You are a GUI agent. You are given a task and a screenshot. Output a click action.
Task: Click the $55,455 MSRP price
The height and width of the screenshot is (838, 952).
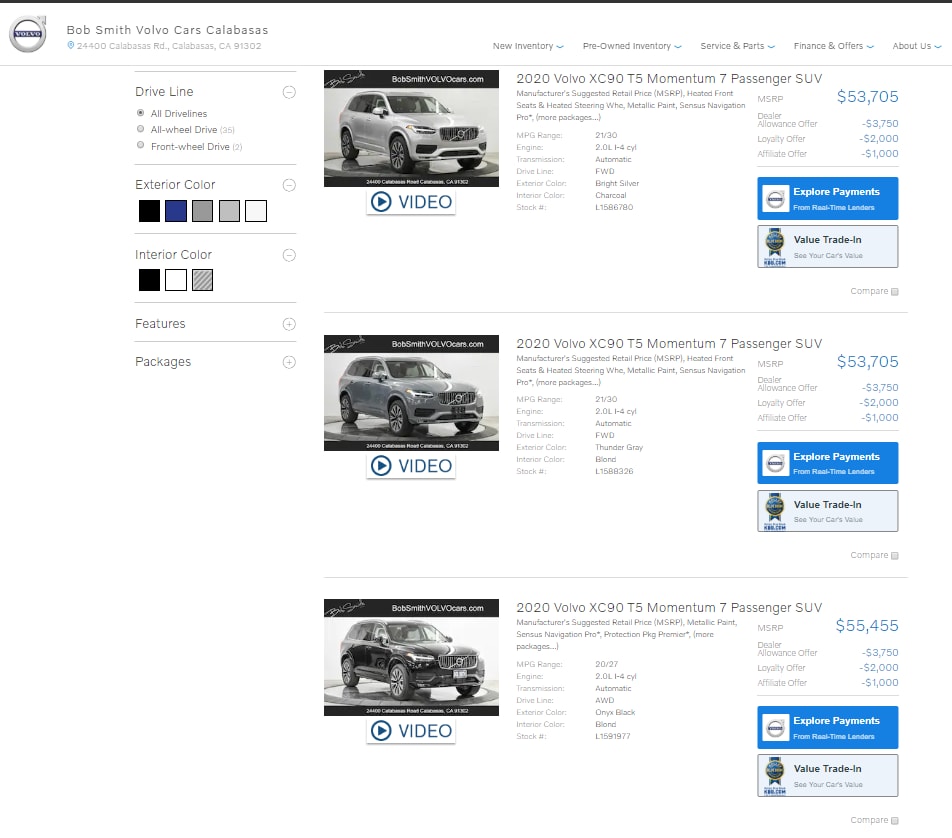click(867, 625)
